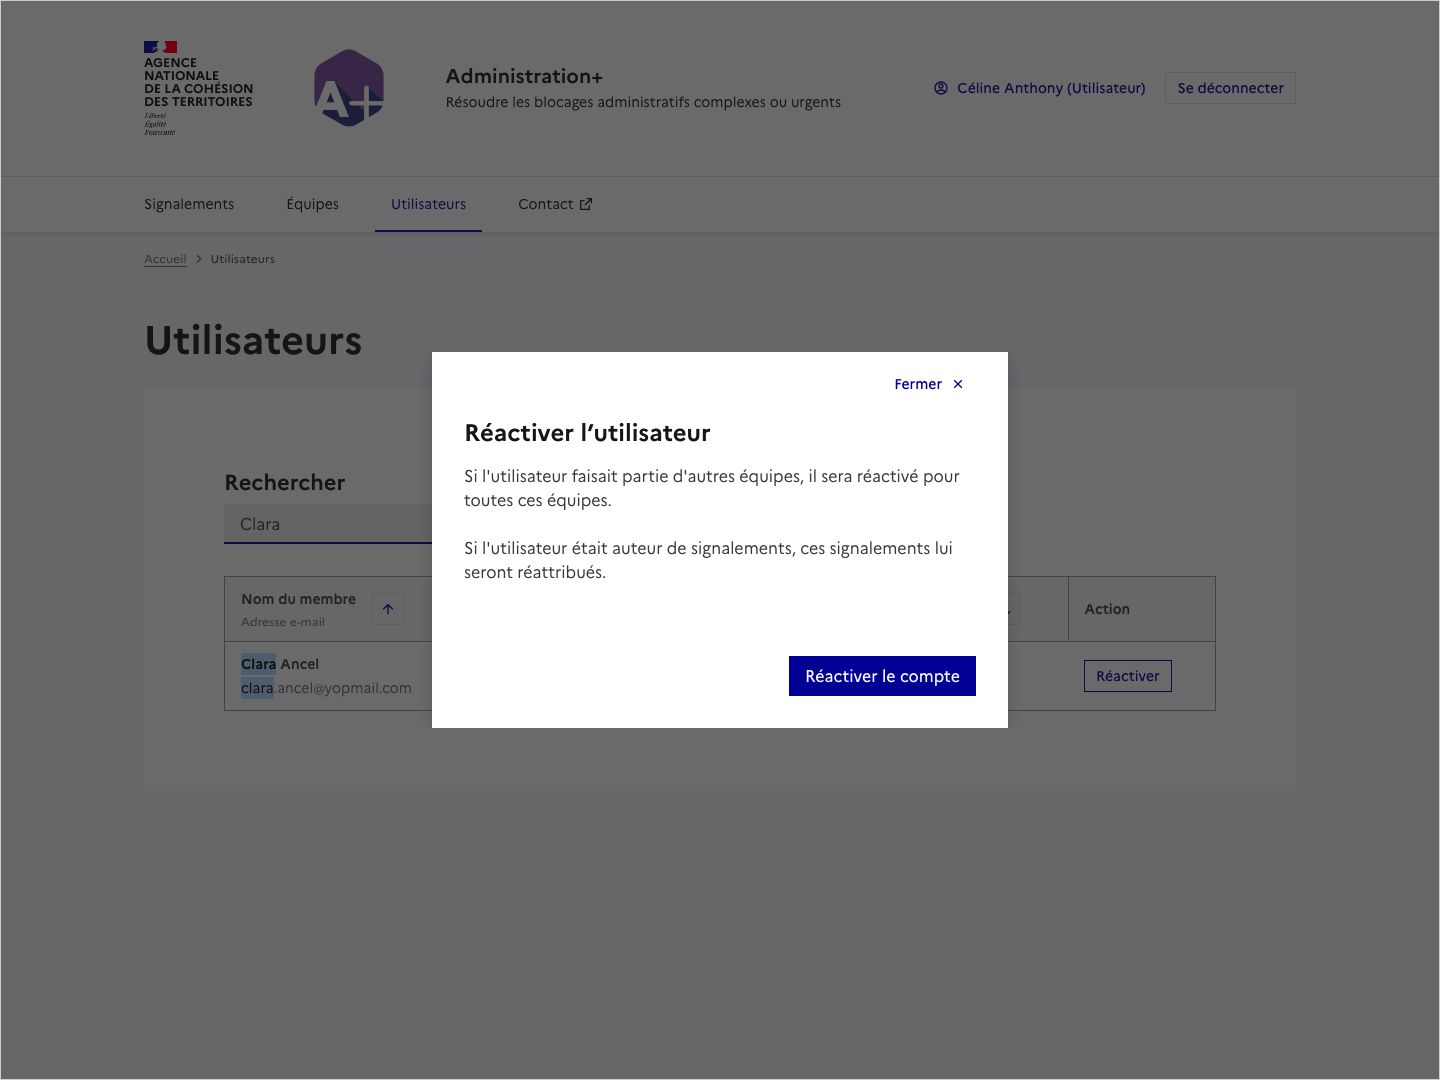The height and width of the screenshot is (1080, 1440).
Task: Open the Contact tab
Action: pyautogui.click(x=546, y=204)
